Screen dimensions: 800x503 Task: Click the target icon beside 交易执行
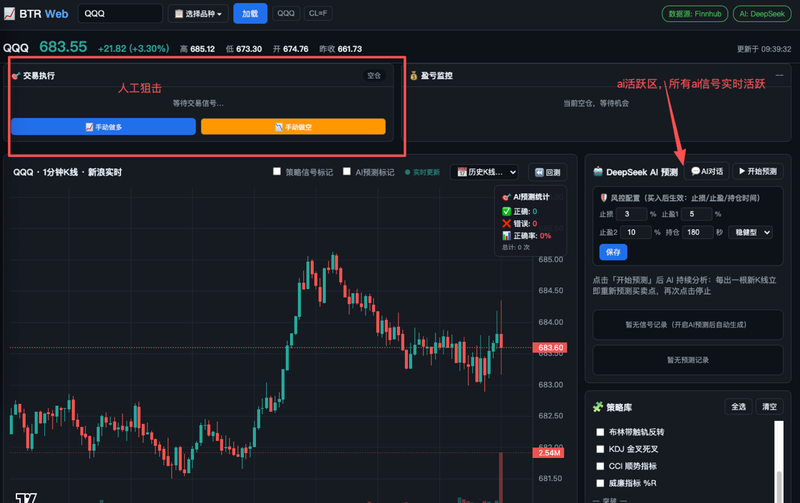pos(16,76)
